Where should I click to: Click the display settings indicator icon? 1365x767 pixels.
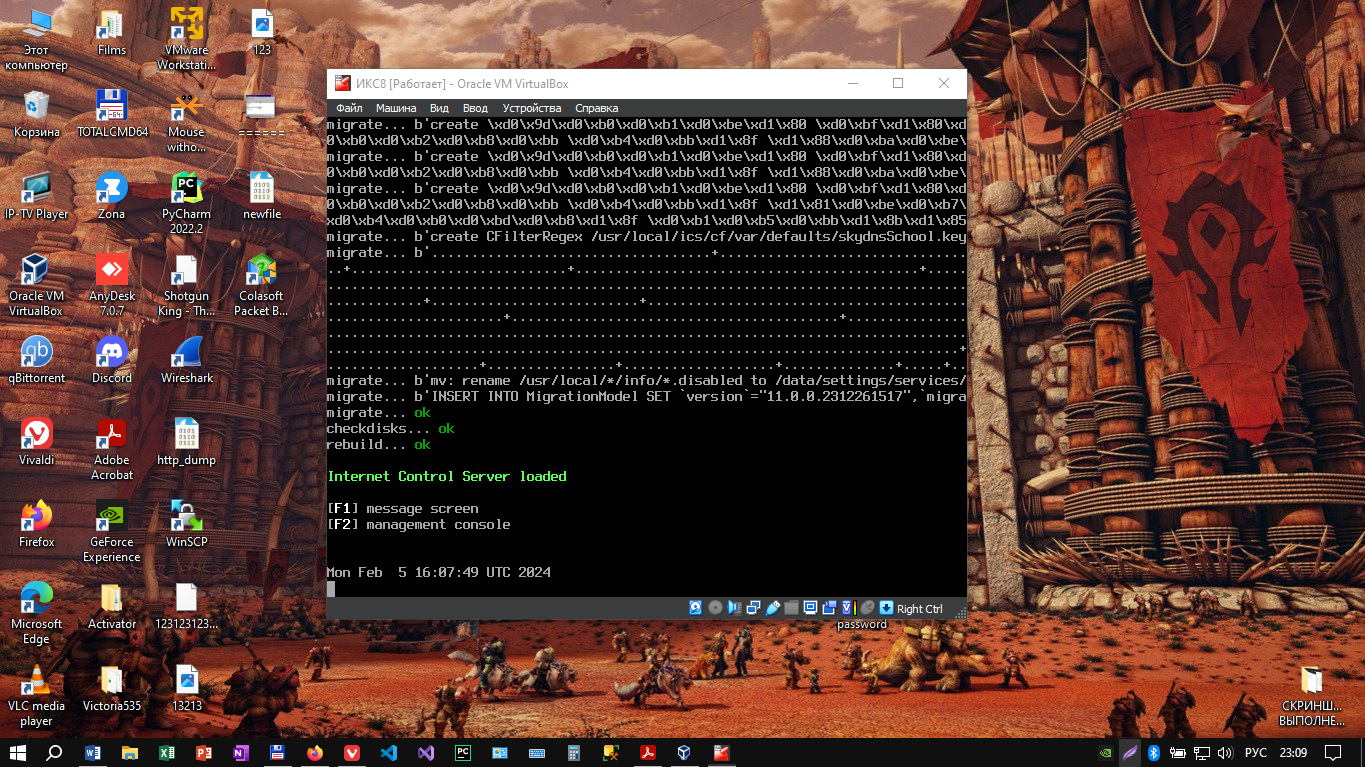pos(810,608)
